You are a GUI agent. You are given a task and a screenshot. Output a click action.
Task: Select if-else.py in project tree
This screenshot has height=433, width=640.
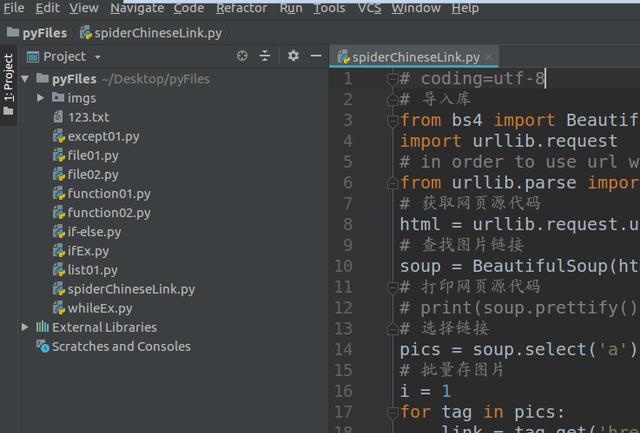[x=94, y=232]
